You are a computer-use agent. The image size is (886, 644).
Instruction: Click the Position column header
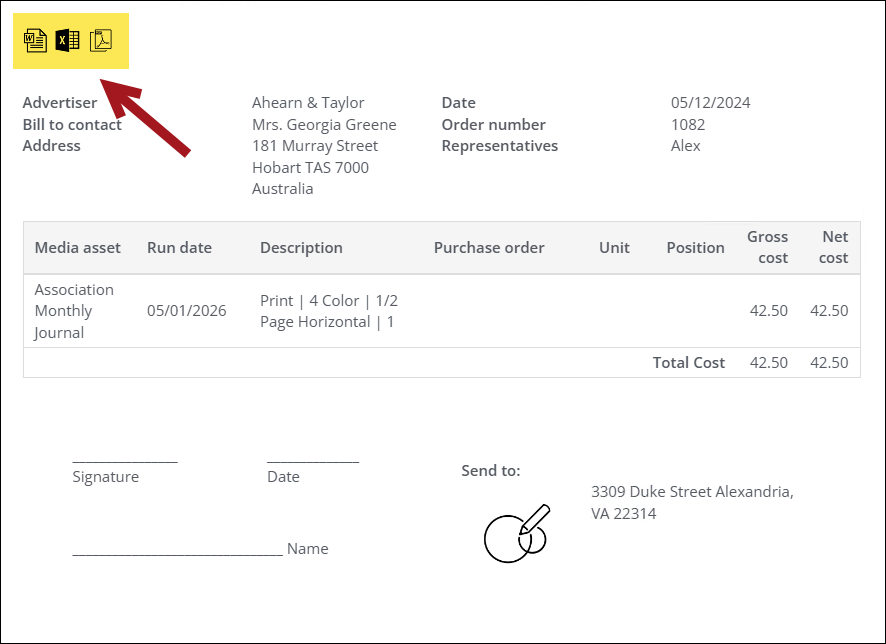click(x=695, y=248)
